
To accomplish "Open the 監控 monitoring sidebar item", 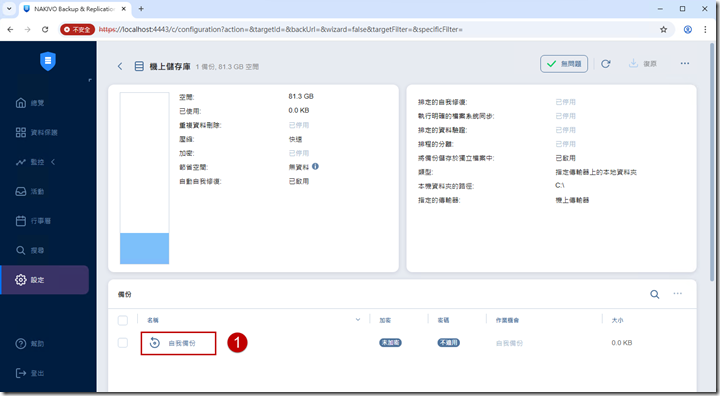I will 30,162.
